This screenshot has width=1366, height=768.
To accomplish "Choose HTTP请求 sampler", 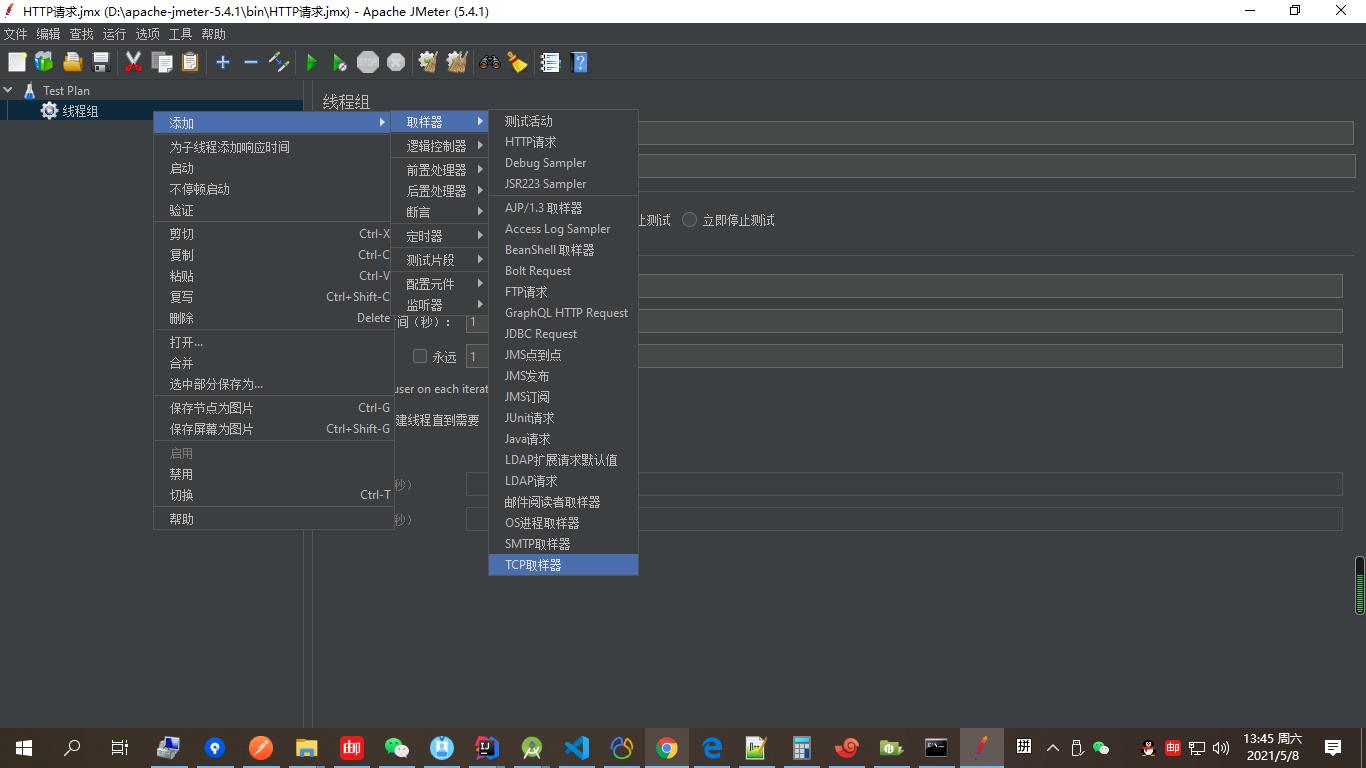I will (x=563, y=142).
